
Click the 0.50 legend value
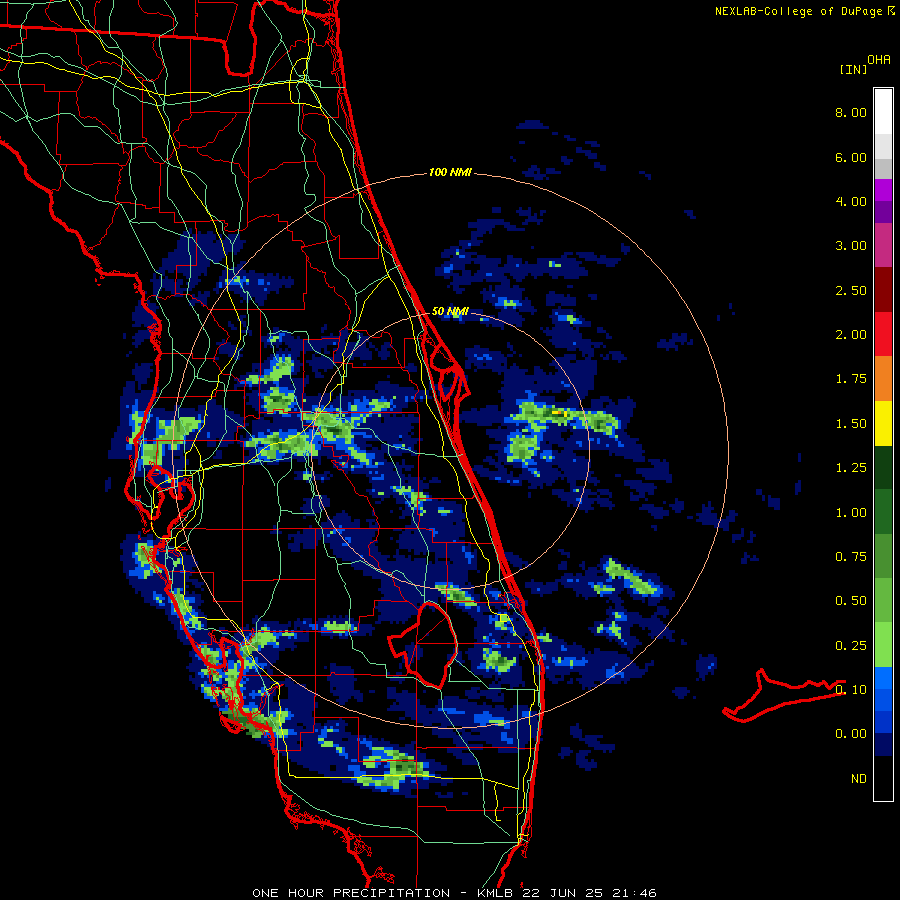851,601
